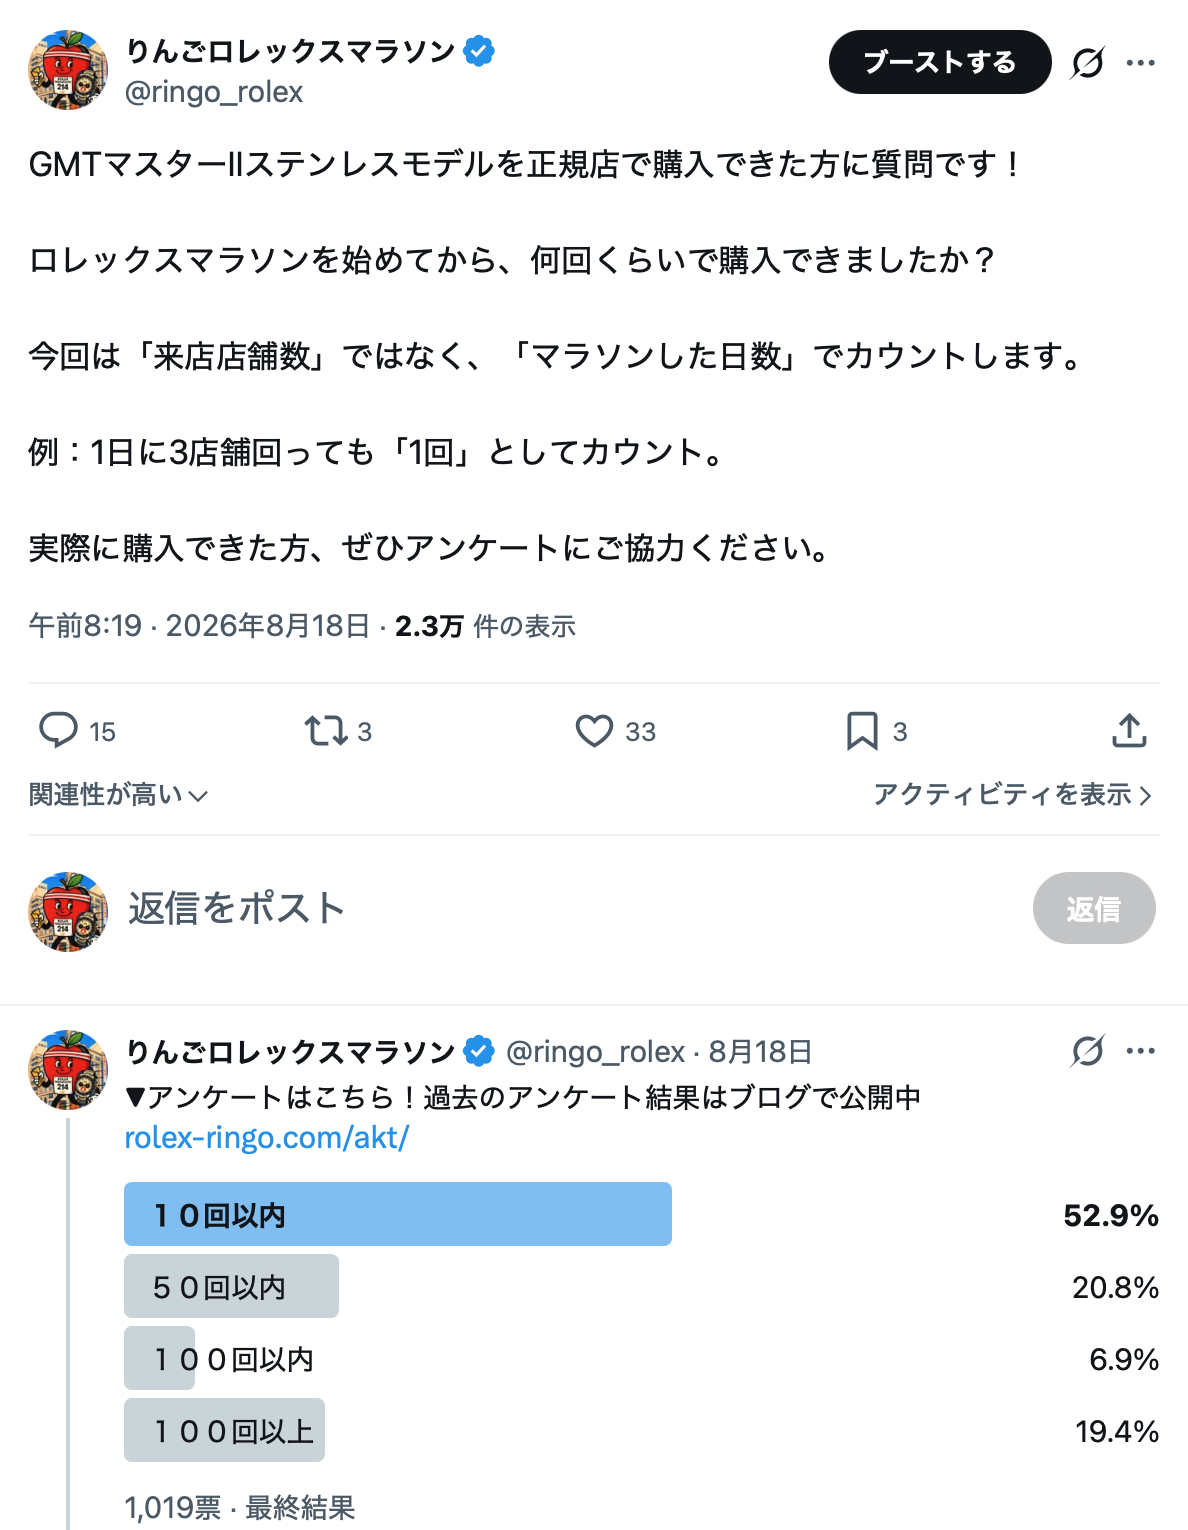Click the blue verified badge in header

pos(480,50)
